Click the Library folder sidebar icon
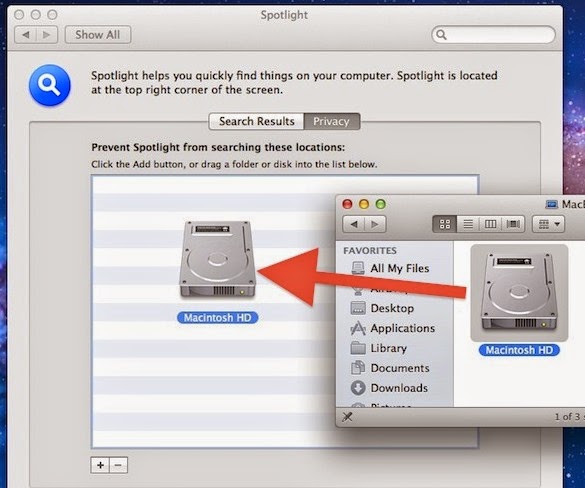Screen dimensions: 585x488 [358, 348]
